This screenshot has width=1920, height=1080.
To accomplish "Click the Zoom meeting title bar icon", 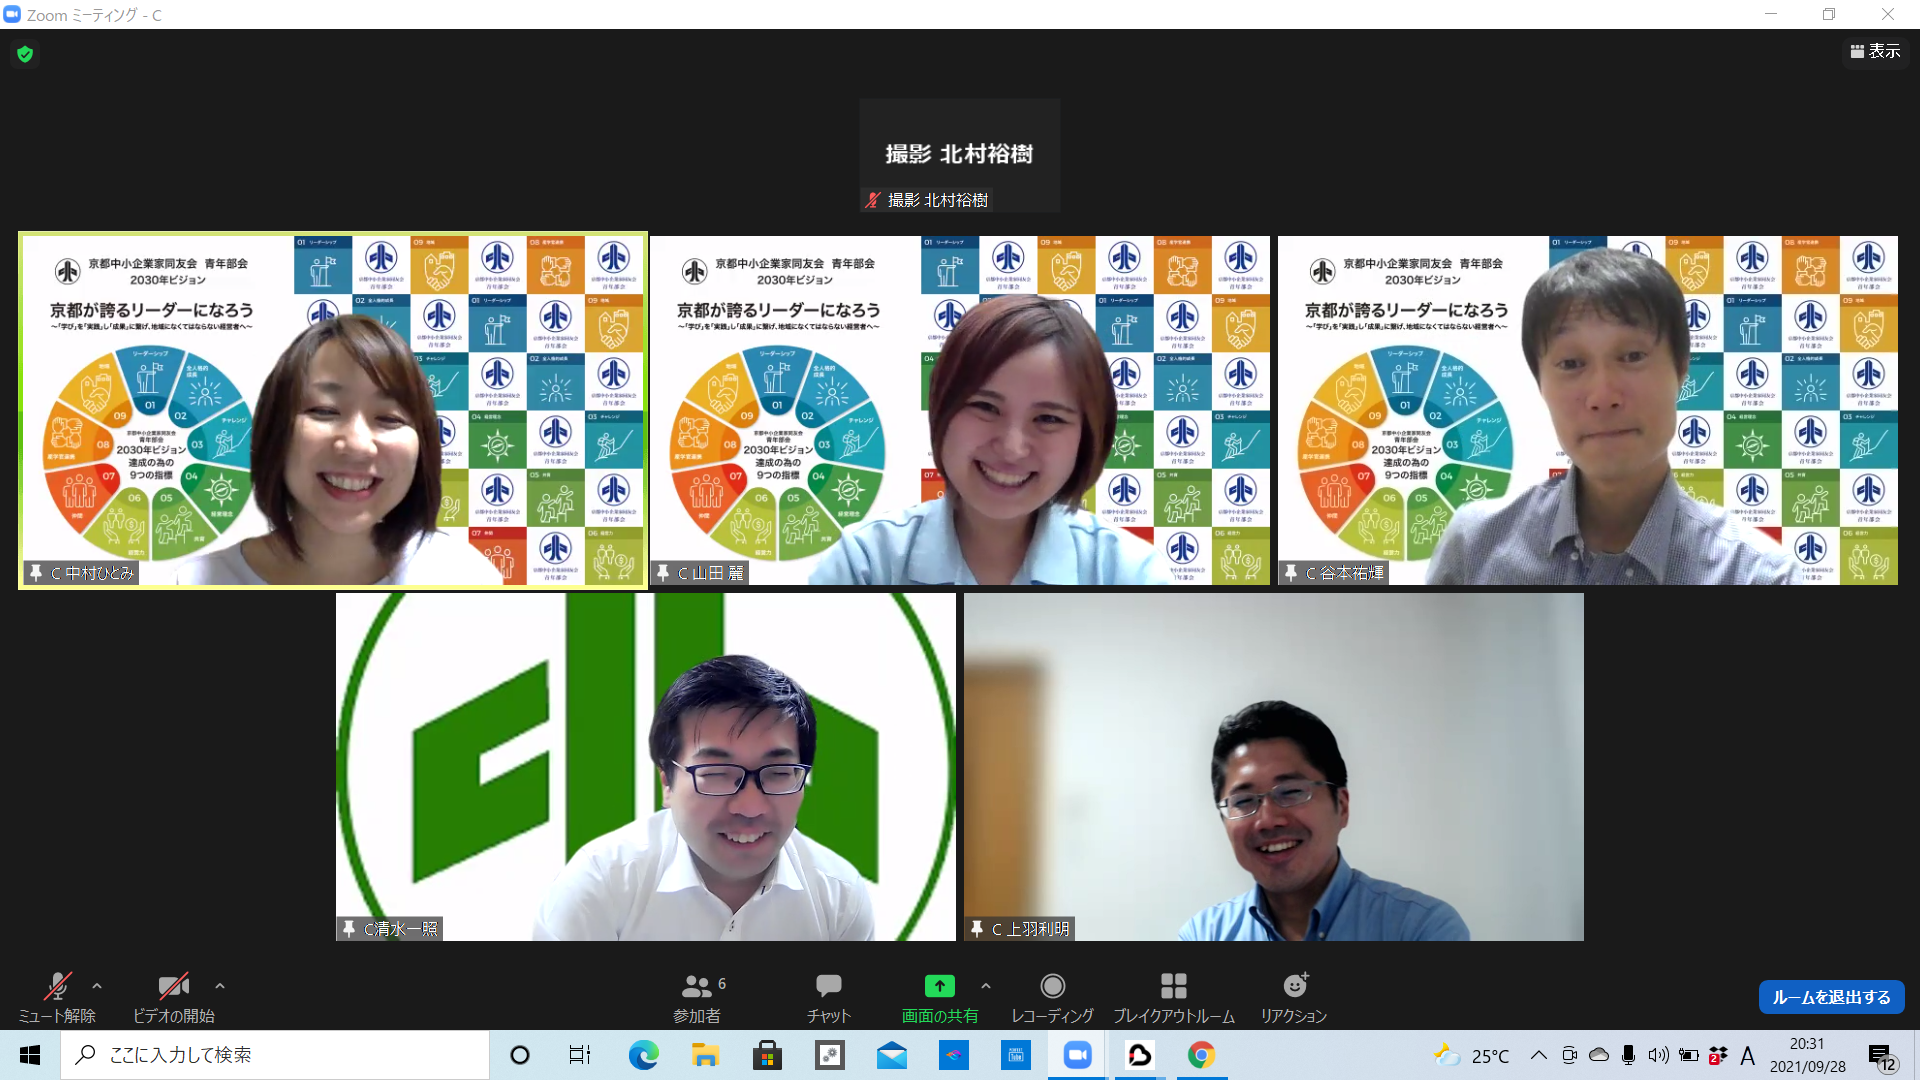I will tap(12, 14).
